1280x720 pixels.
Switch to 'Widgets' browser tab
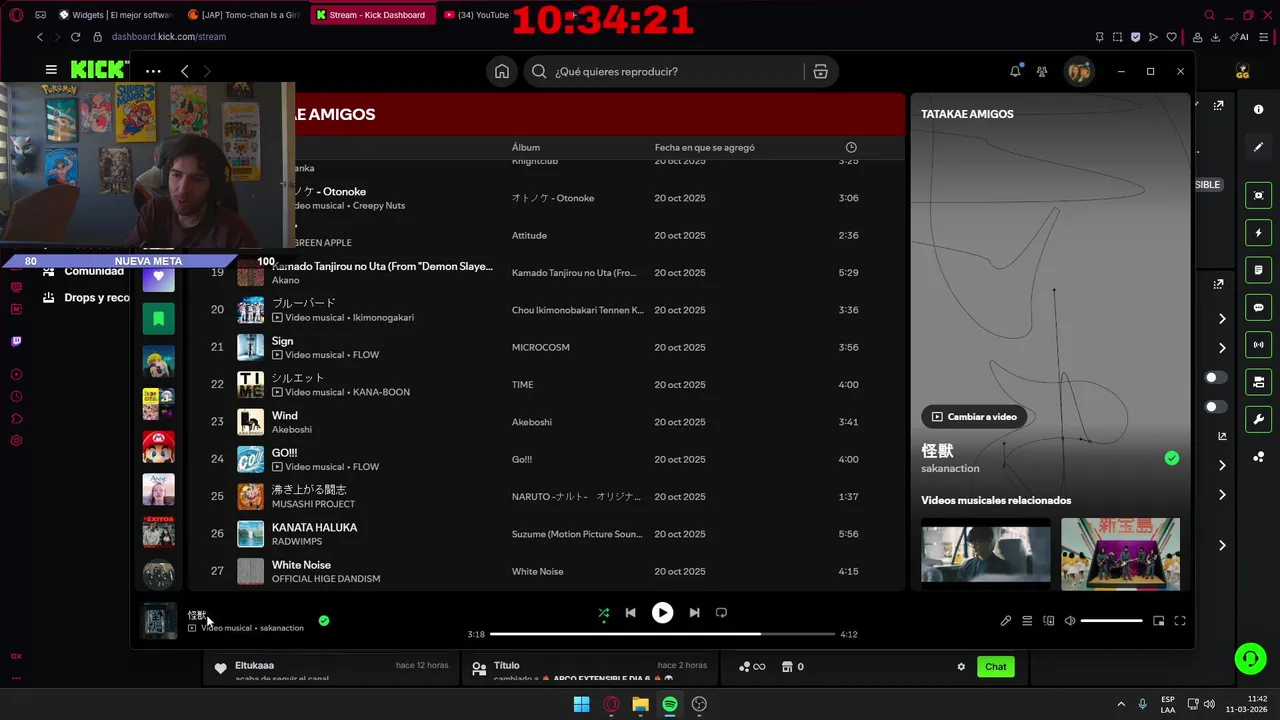pos(116,15)
